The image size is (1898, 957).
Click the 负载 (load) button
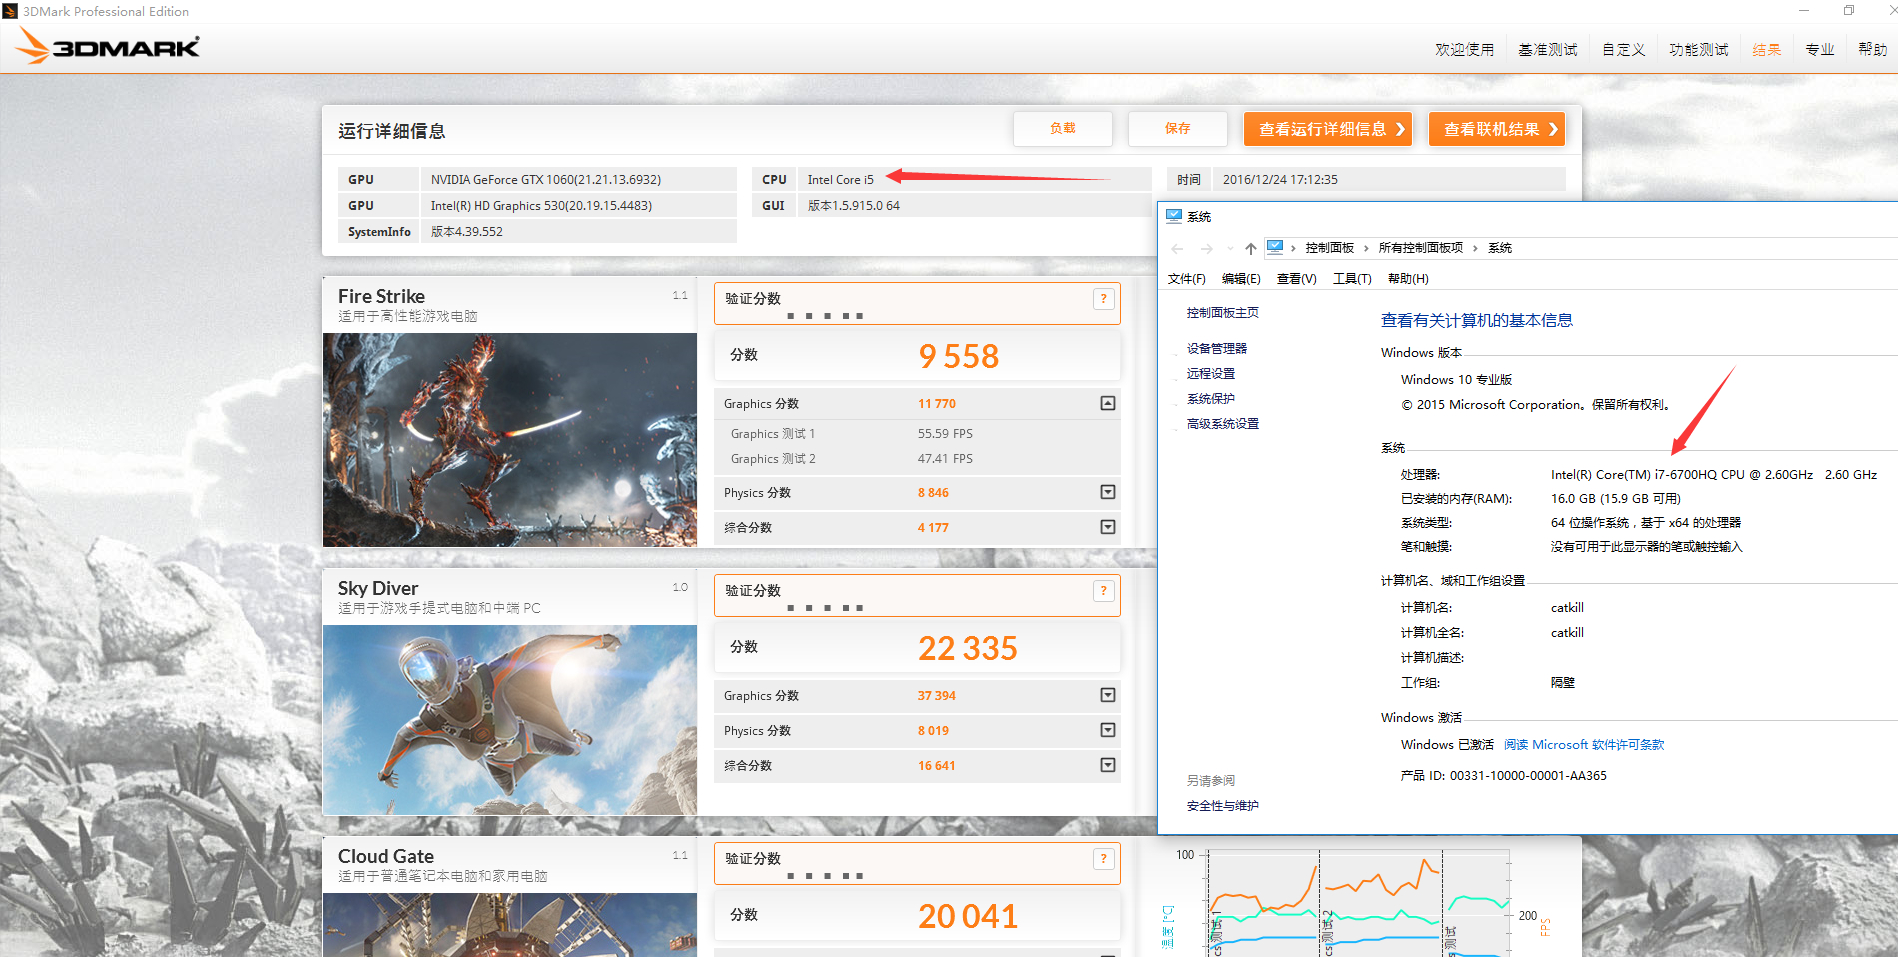pos(1063,129)
